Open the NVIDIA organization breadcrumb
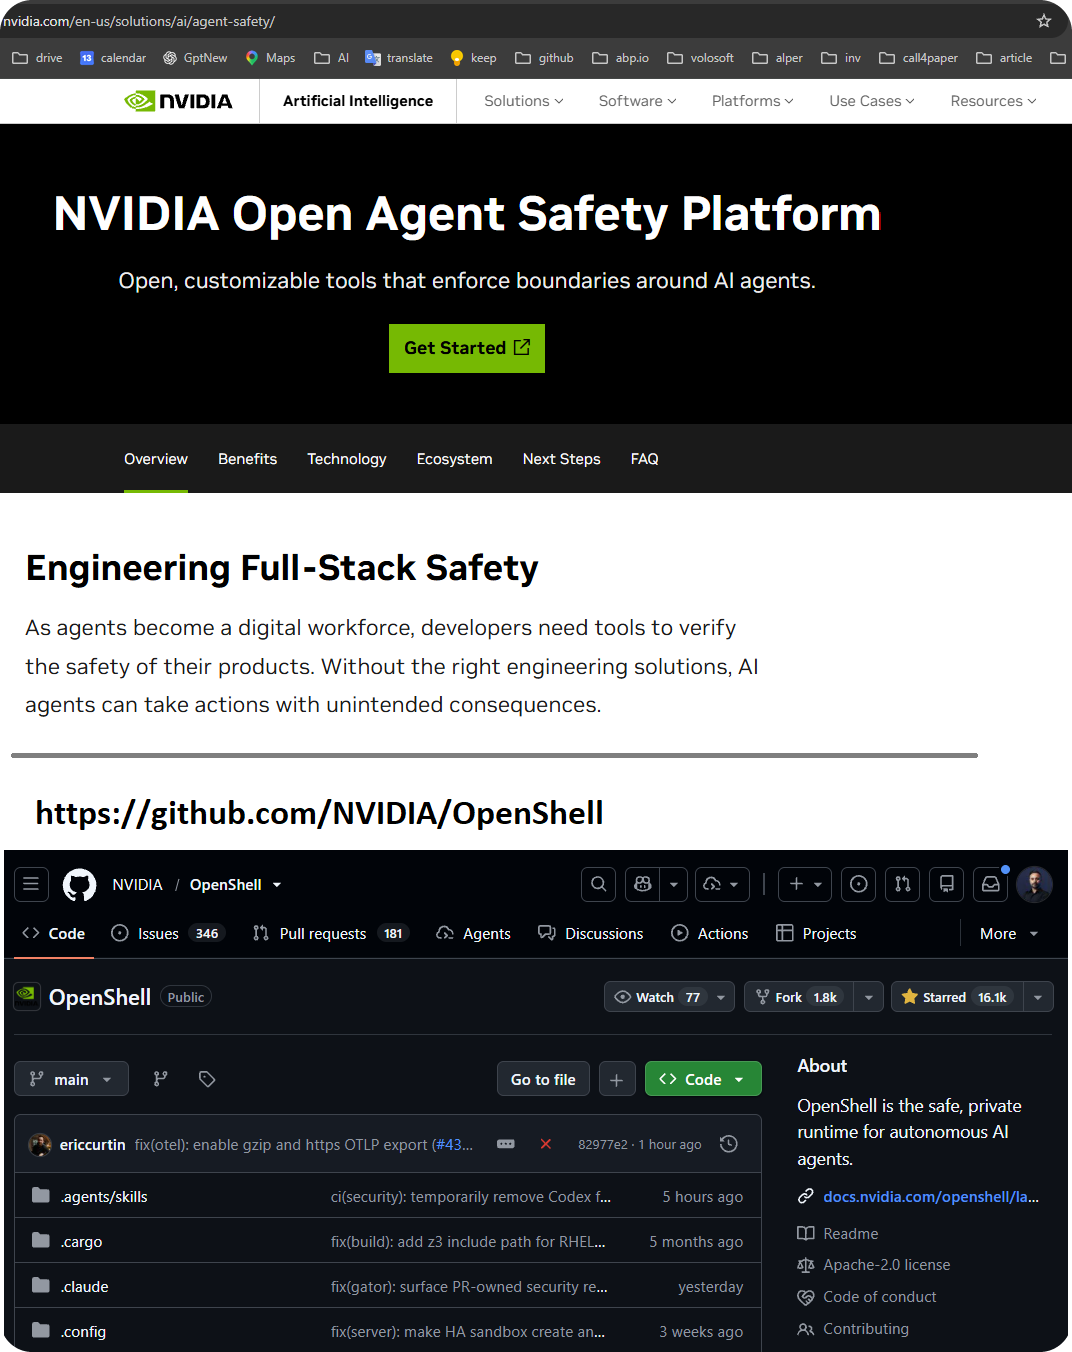 point(137,885)
